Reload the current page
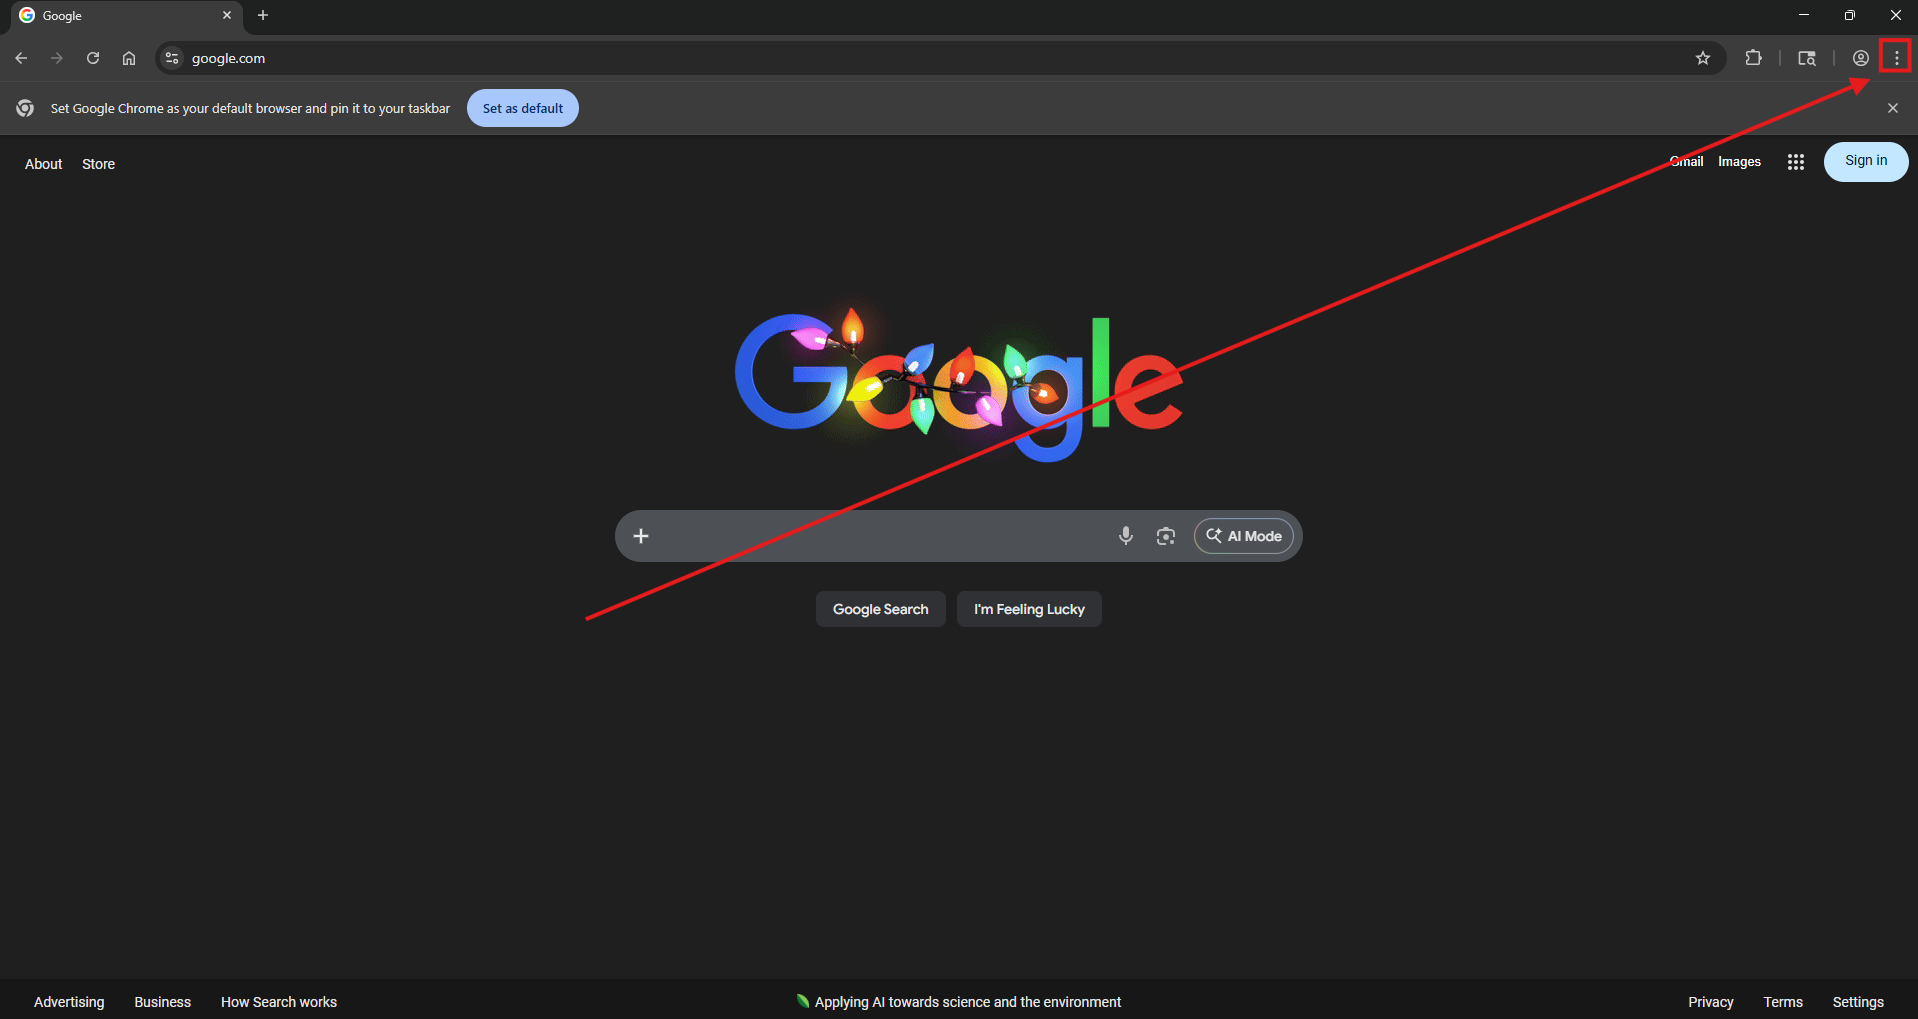The width and height of the screenshot is (1918, 1019). [x=93, y=58]
